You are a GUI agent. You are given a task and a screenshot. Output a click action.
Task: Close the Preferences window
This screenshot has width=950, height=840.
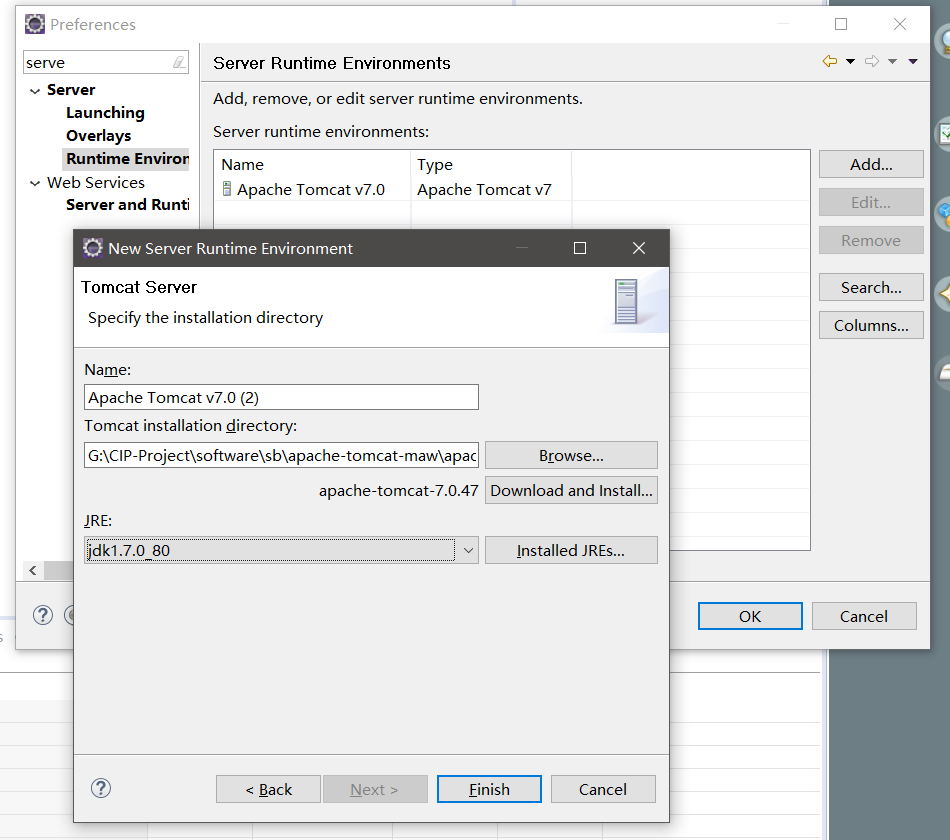(x=900, y=24)
